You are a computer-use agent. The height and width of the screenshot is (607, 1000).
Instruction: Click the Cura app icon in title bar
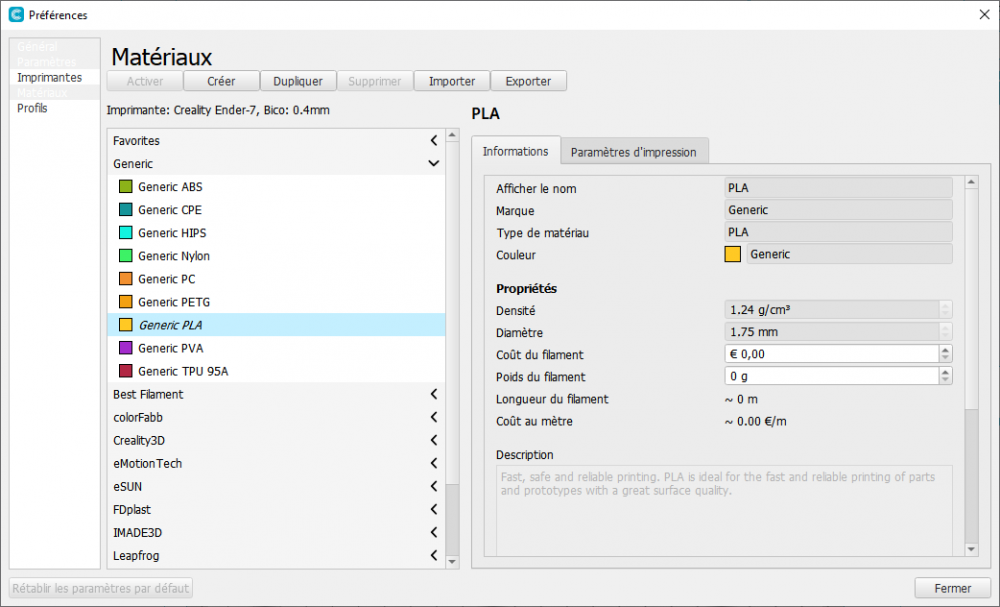point(15,15)
